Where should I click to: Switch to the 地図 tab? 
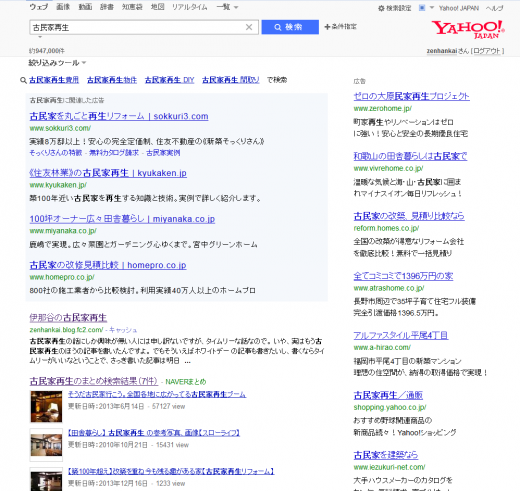point(157,7)
